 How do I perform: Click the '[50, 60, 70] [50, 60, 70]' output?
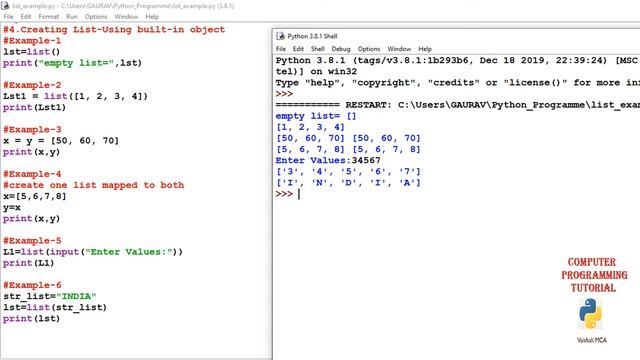(348, 138)
